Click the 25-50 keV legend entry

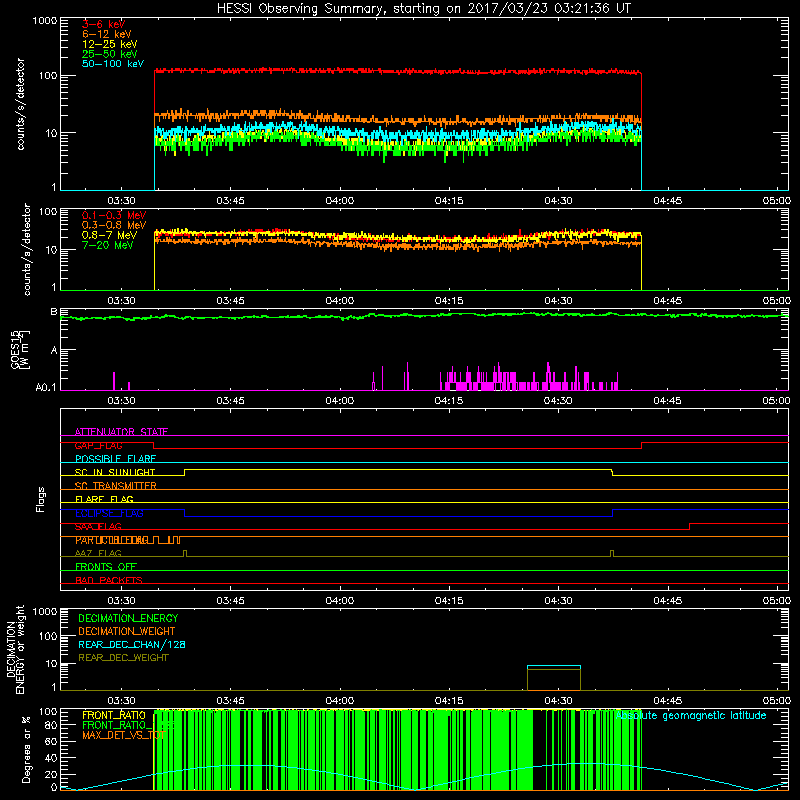(109, 54)
